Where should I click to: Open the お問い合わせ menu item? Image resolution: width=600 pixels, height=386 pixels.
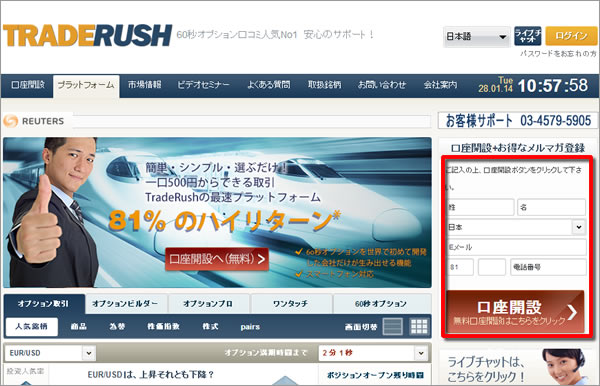pos(382,85)
